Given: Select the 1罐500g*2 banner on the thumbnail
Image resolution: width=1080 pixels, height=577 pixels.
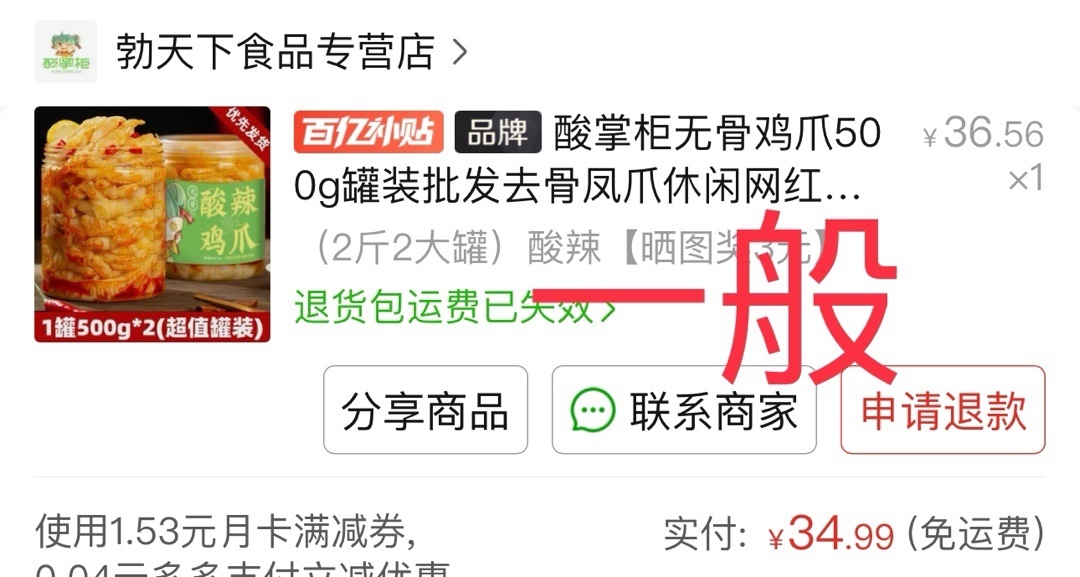Looking at the screenshot, I should (152, 327).
